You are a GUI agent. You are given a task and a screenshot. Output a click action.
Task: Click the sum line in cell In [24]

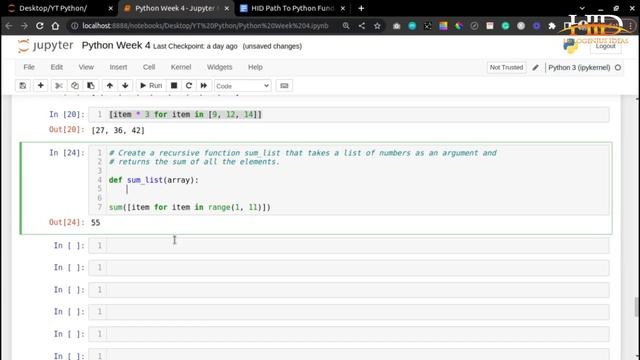[189, 207]
